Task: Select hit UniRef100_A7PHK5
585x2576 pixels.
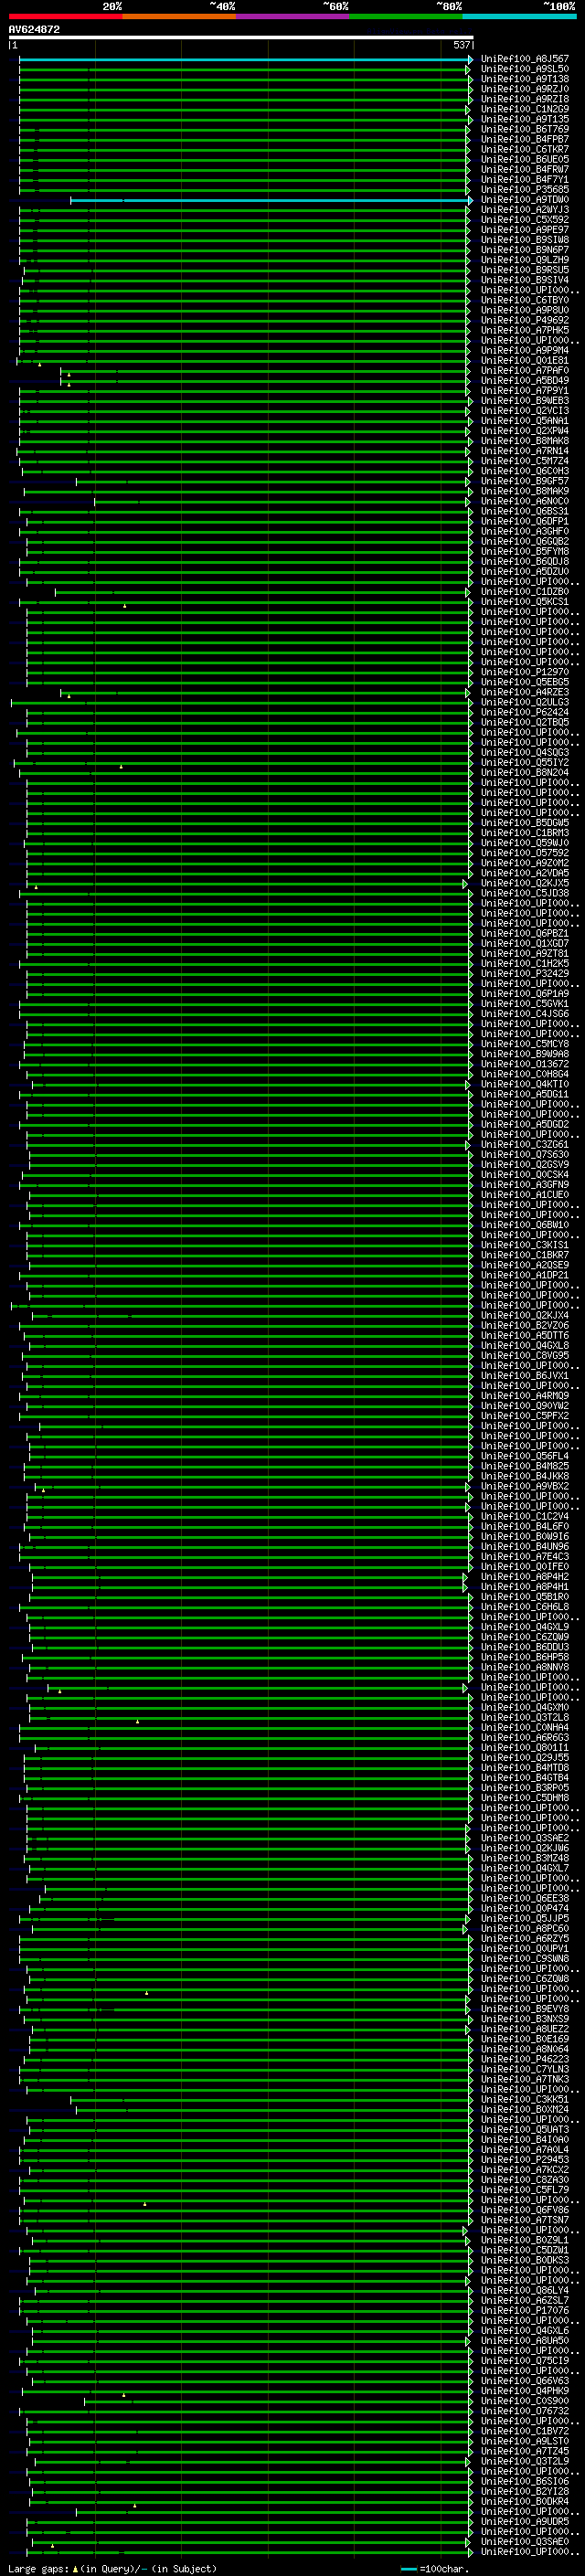Action: [x=525, y=331]
